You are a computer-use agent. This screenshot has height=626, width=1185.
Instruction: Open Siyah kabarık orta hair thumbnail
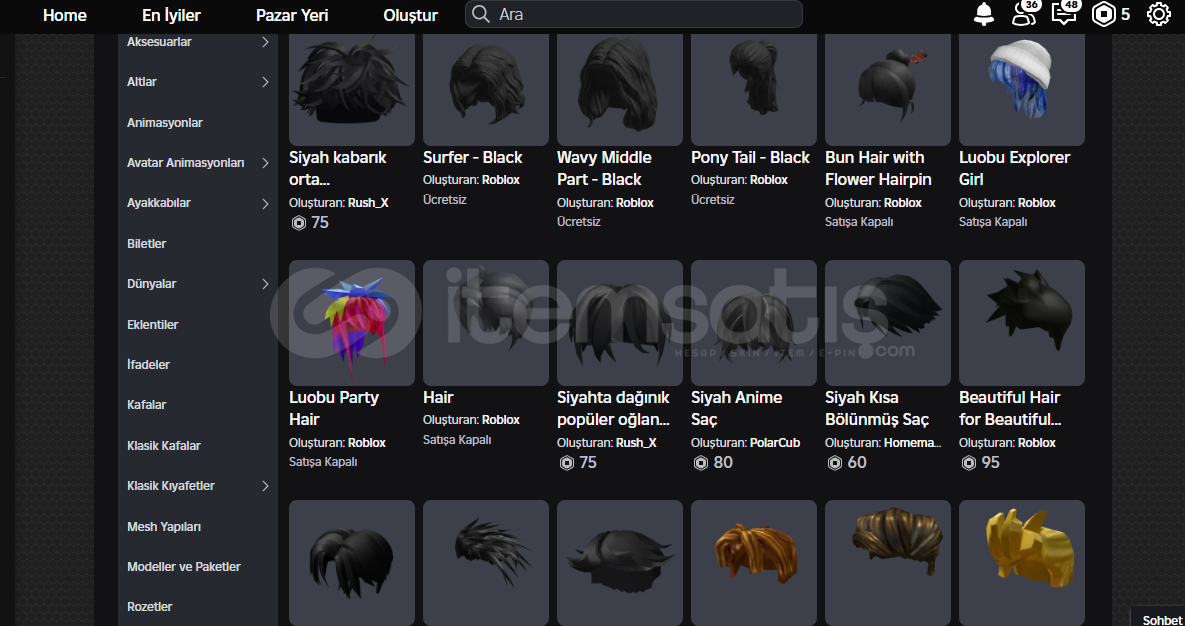tap(351, 88)
